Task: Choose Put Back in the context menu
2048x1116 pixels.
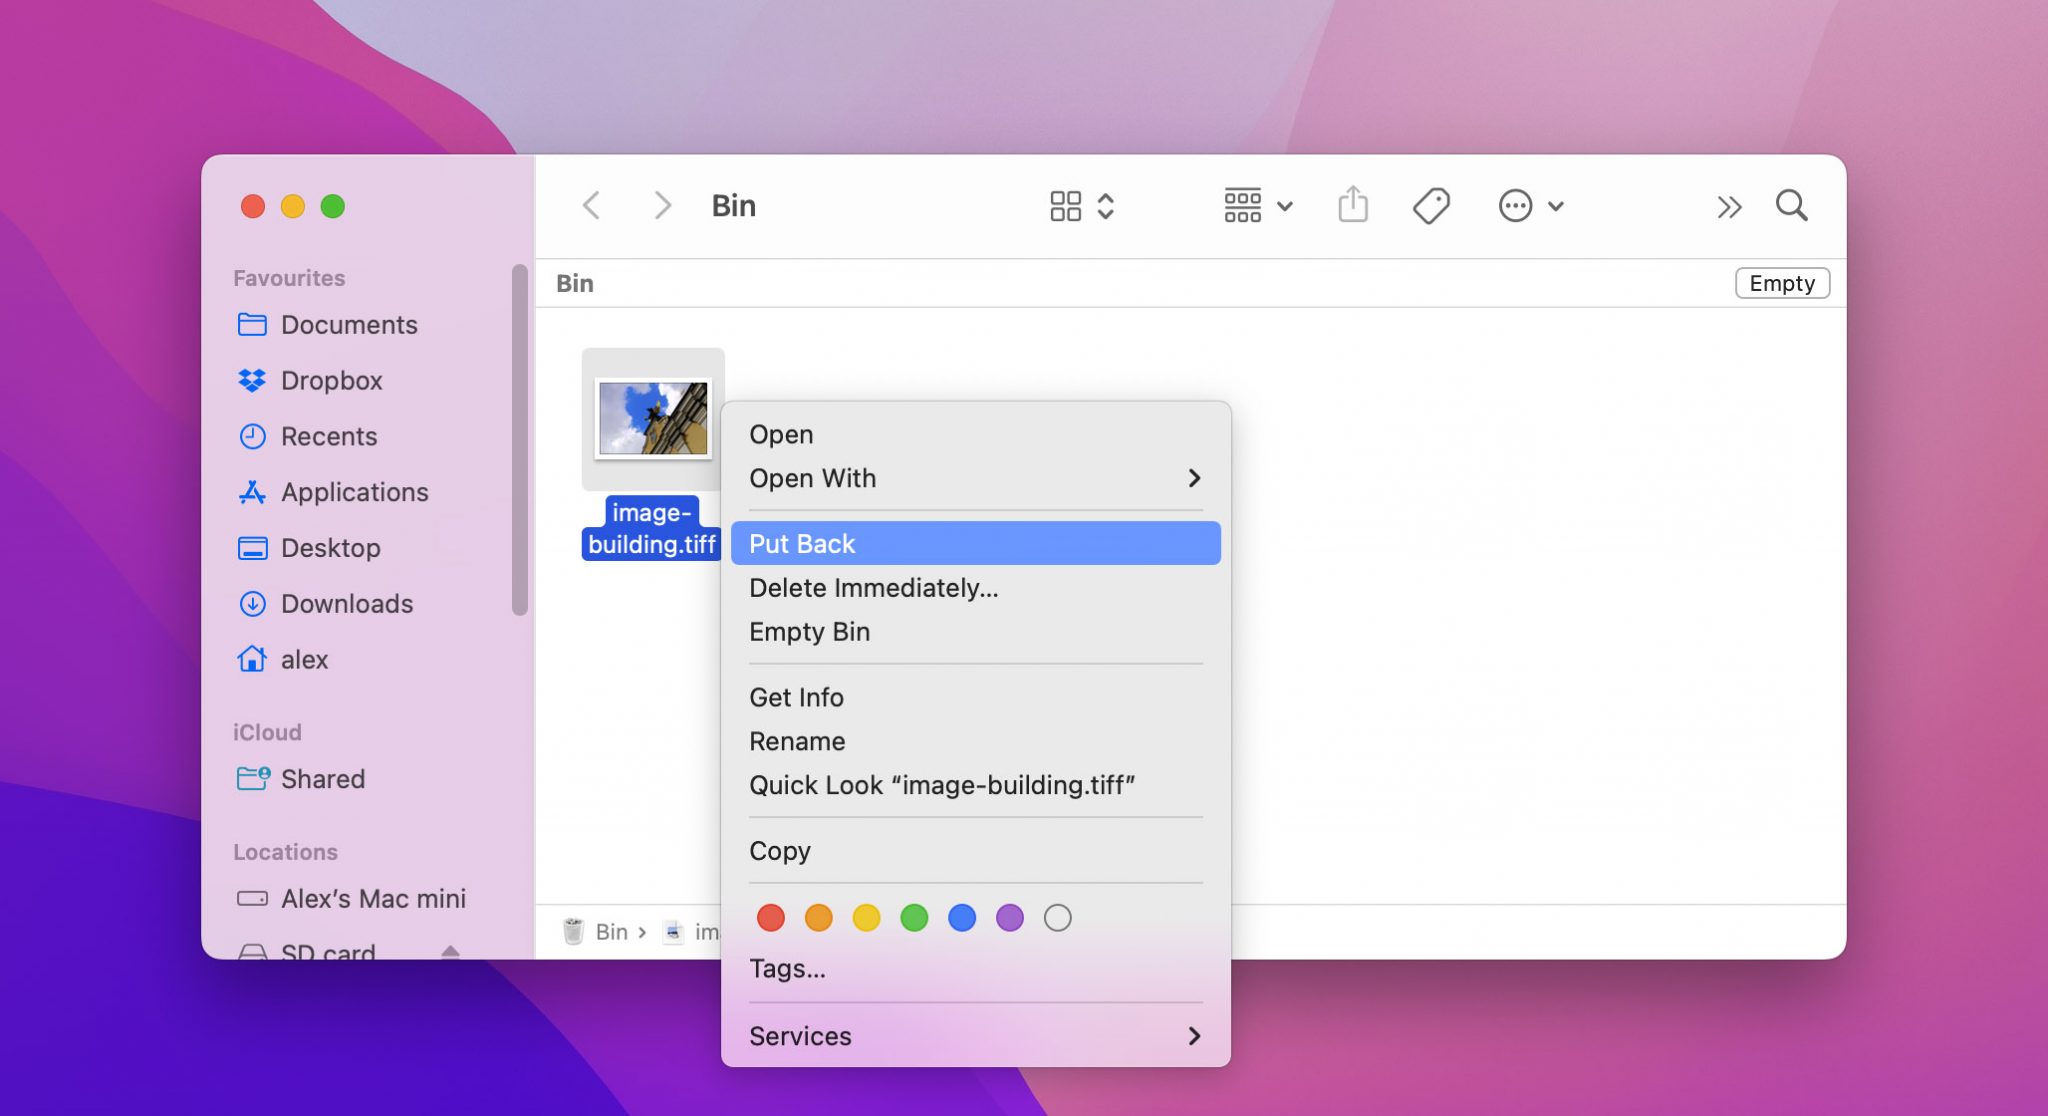Action: point(975,544)
